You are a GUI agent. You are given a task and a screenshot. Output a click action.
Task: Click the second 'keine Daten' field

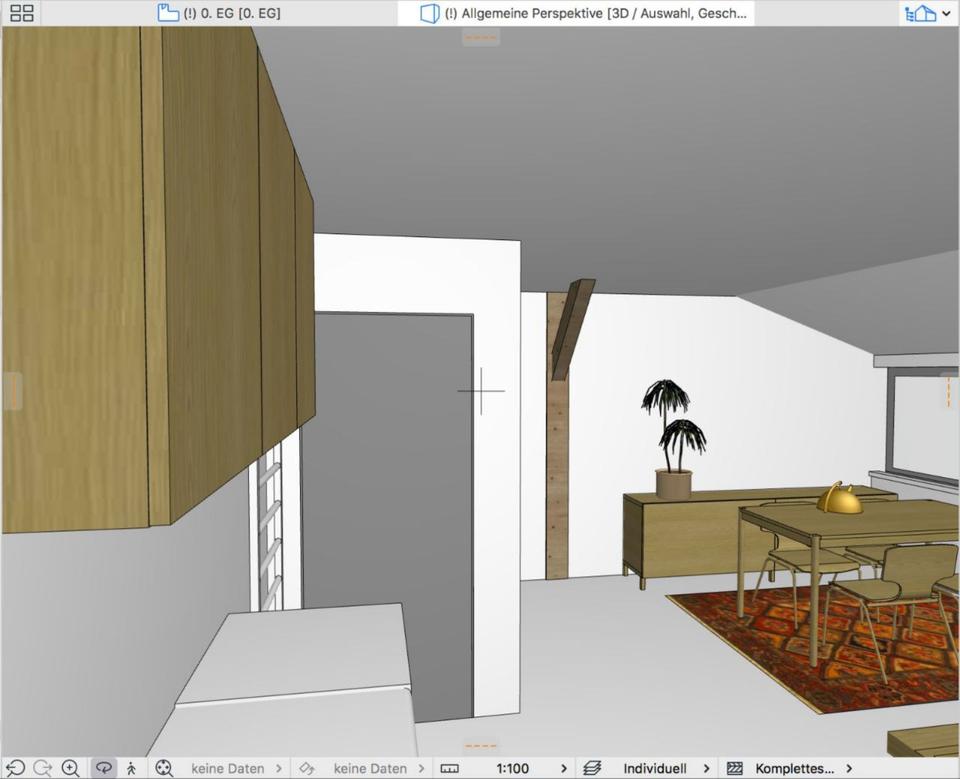[x=370, y=768]
